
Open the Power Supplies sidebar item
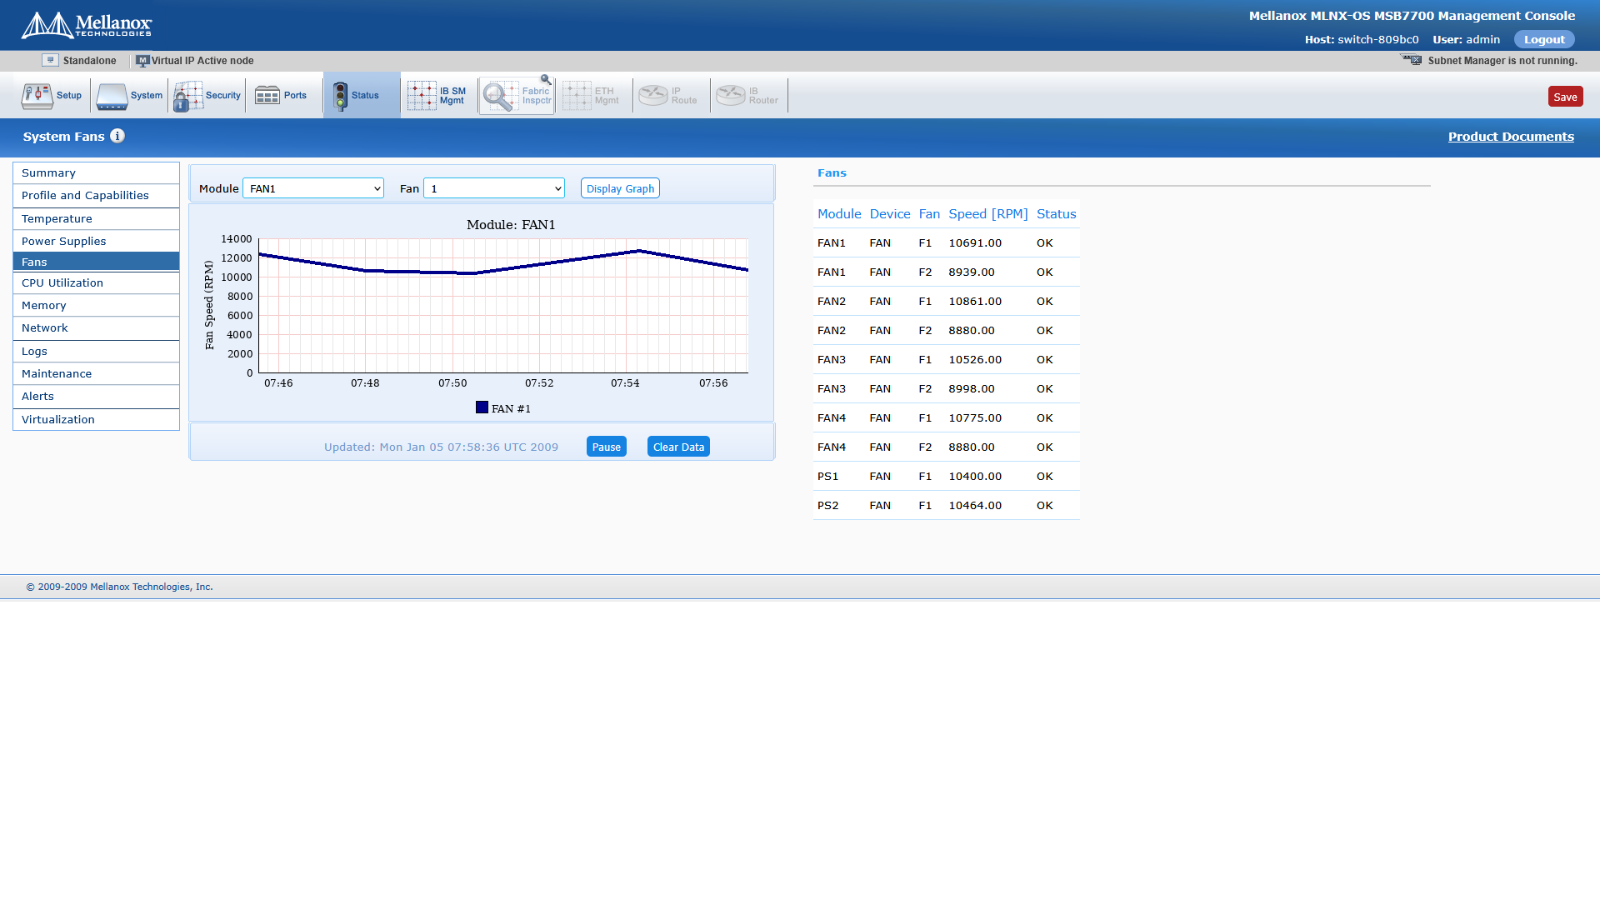pyautogui.click(x=96, y=241)
